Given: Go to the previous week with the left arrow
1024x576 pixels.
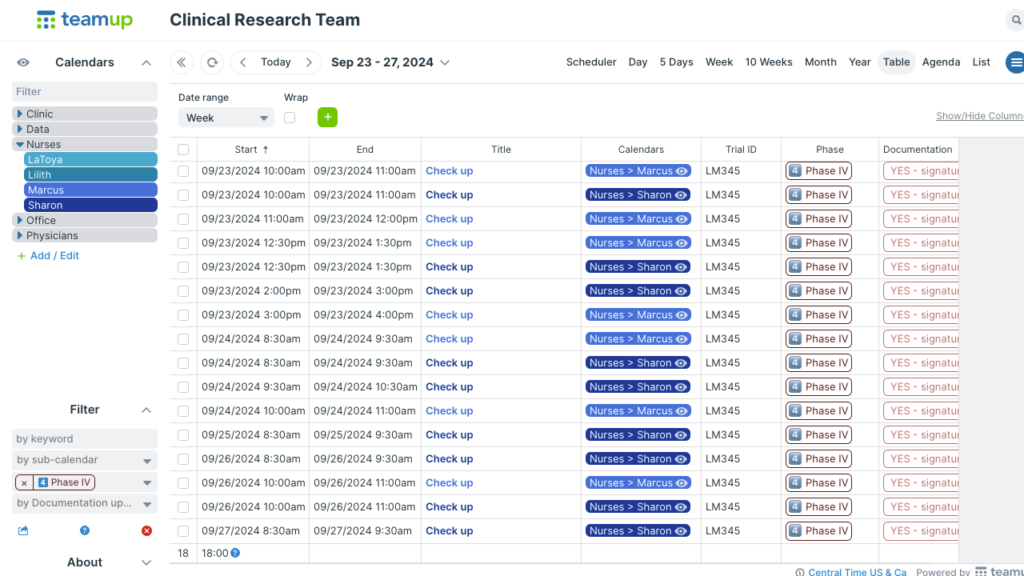Looking at the screenshot, I should (243, 63).
